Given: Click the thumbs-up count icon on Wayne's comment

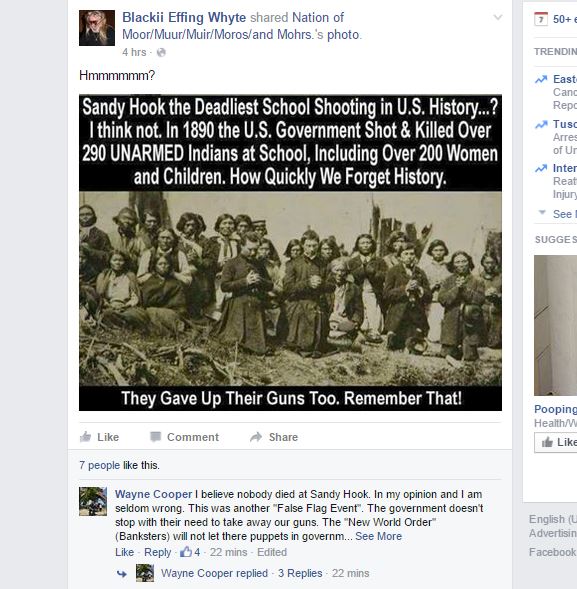Looking at the screenshot, I should [x=186, y=551].
